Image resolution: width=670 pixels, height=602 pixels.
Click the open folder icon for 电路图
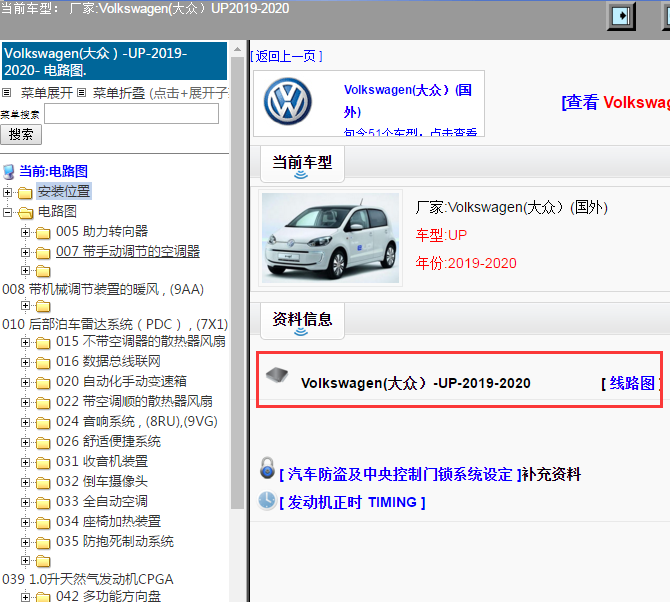(x=26, y=212)
